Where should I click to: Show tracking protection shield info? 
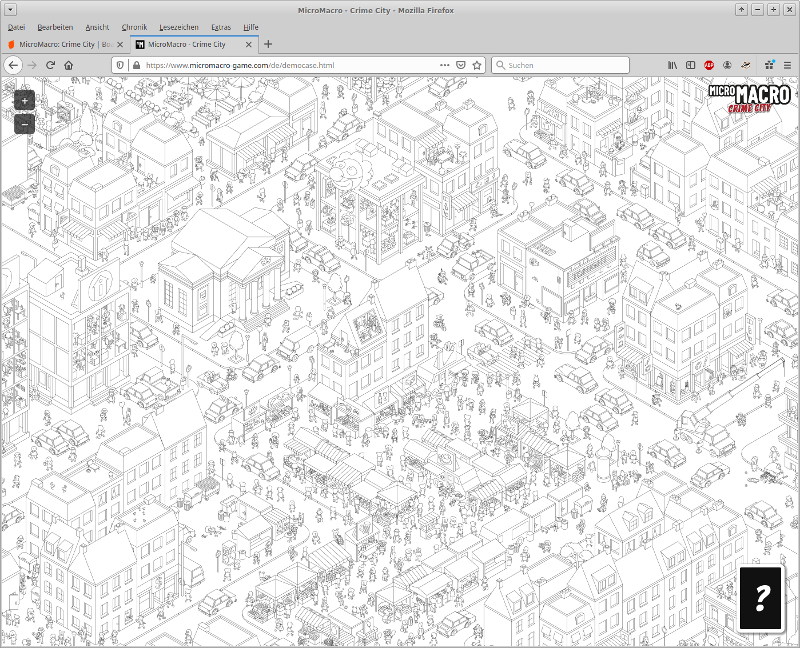click(x=120, y=65)
